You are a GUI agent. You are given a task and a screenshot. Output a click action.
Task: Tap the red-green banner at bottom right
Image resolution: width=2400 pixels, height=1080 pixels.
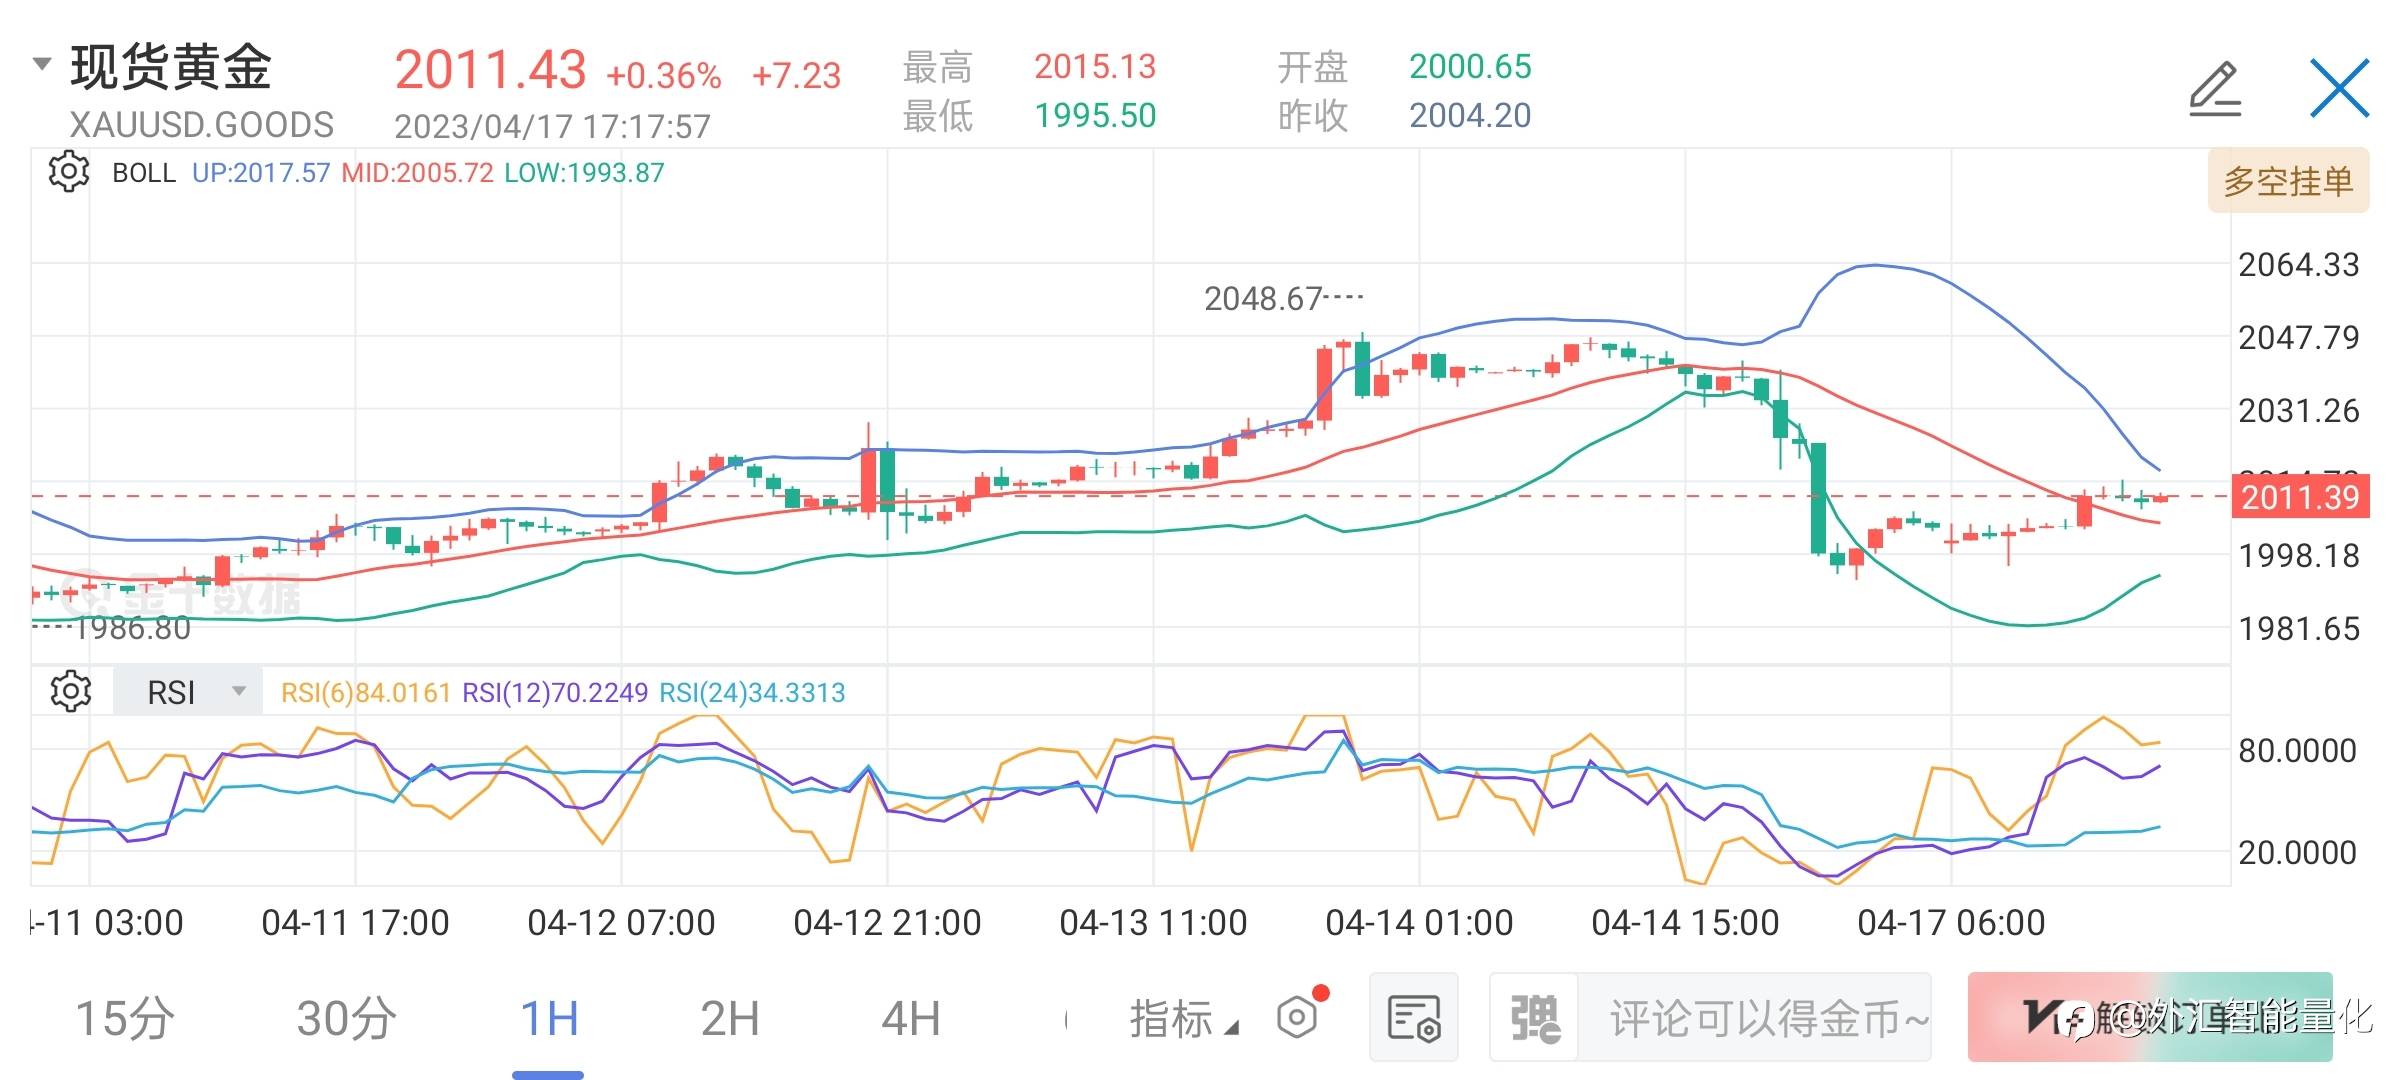coord(2150,1017)
